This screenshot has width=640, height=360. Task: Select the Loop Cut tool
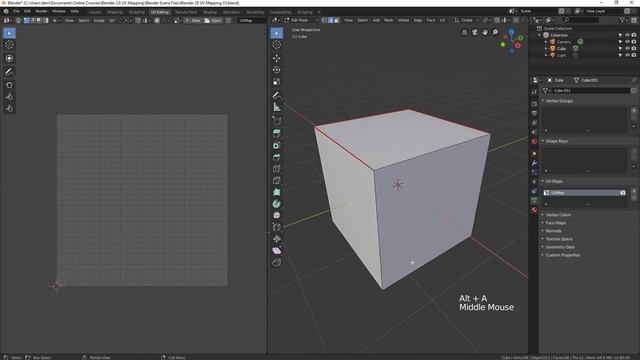(277, 169)
